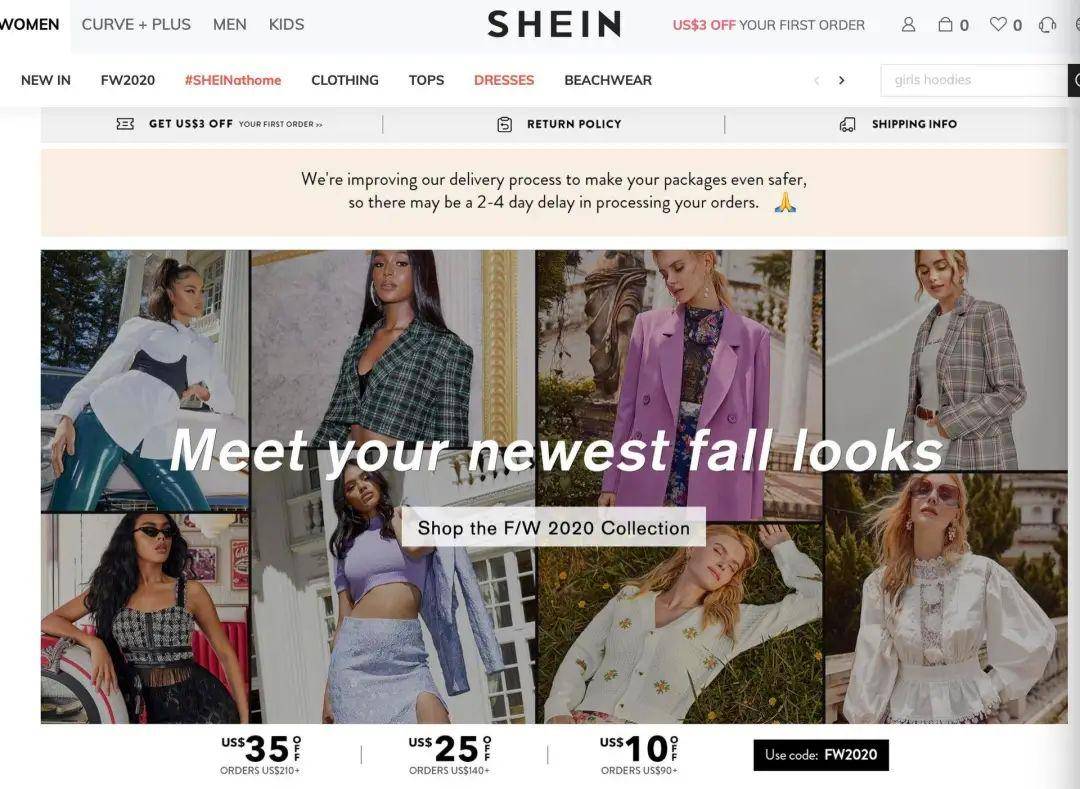Open customer support headset icon

[x=1047, y=25]
